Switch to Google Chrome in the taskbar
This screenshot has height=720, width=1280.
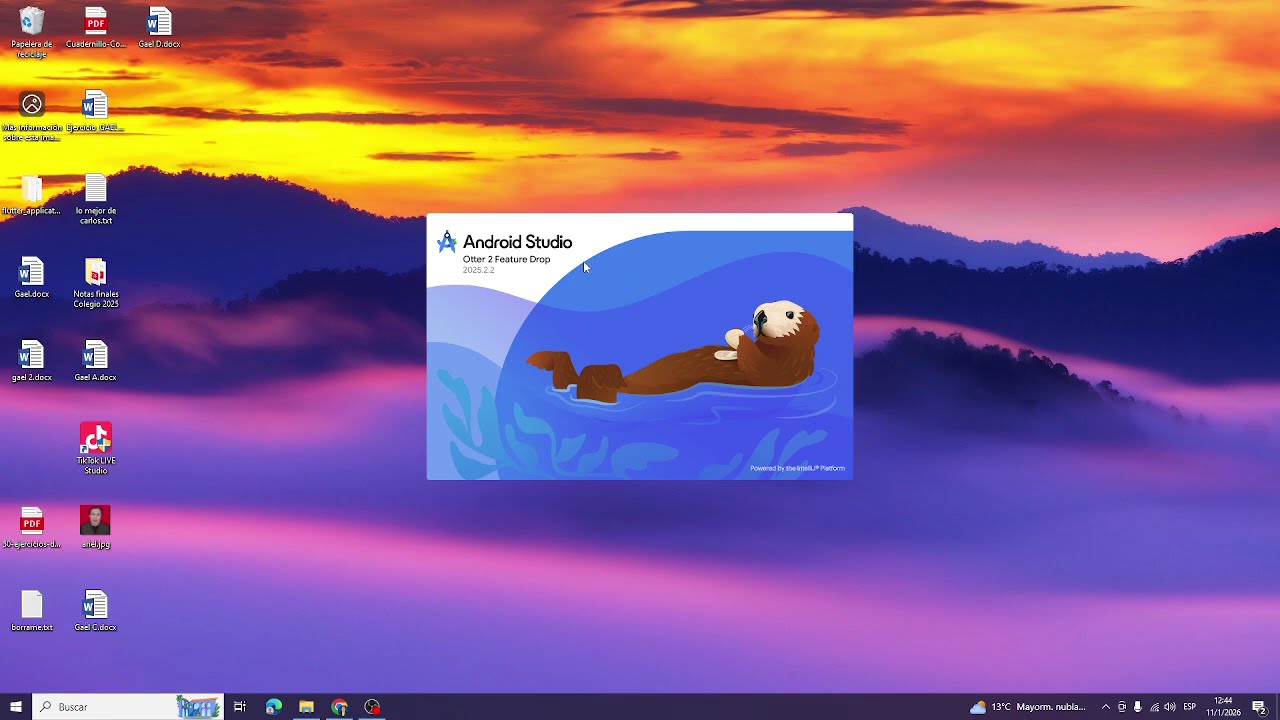(x=340, y=707)
